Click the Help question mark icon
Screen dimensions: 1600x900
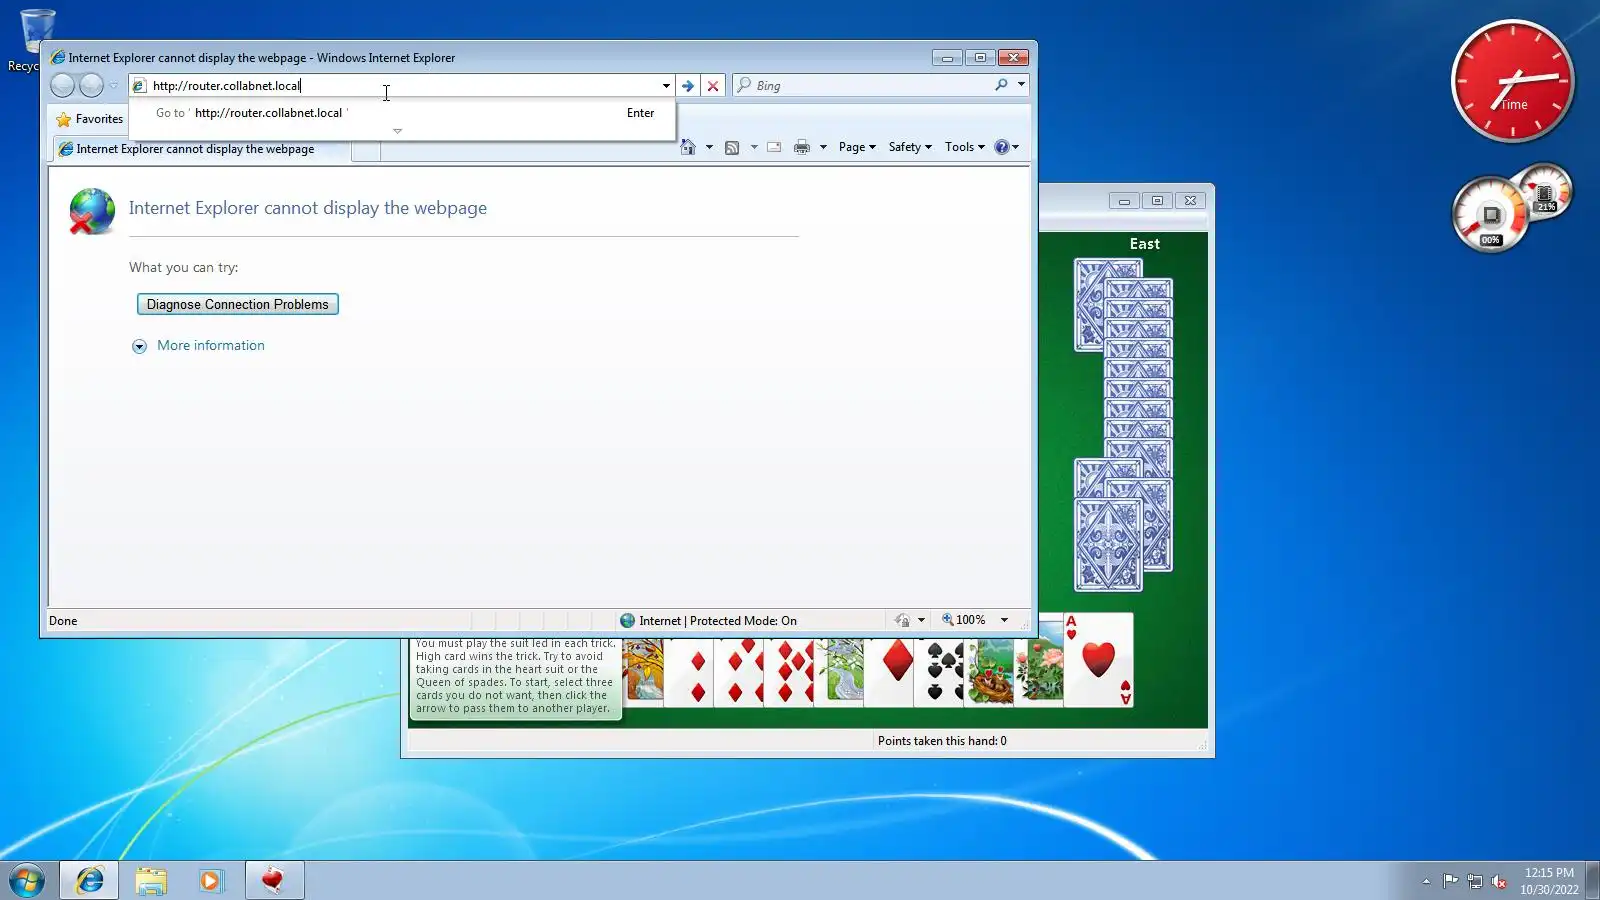pyautogui.click(x=1002, y=147)
